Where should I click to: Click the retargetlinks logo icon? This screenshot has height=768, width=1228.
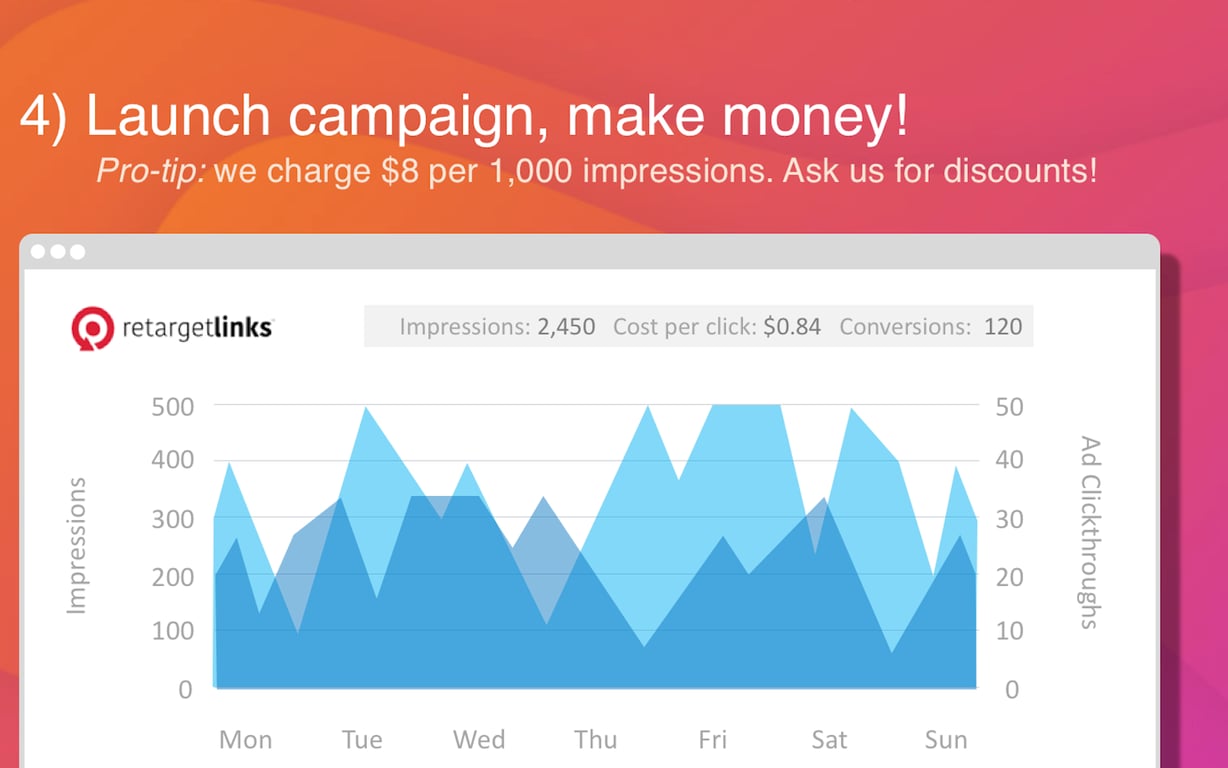click(92, 327)
